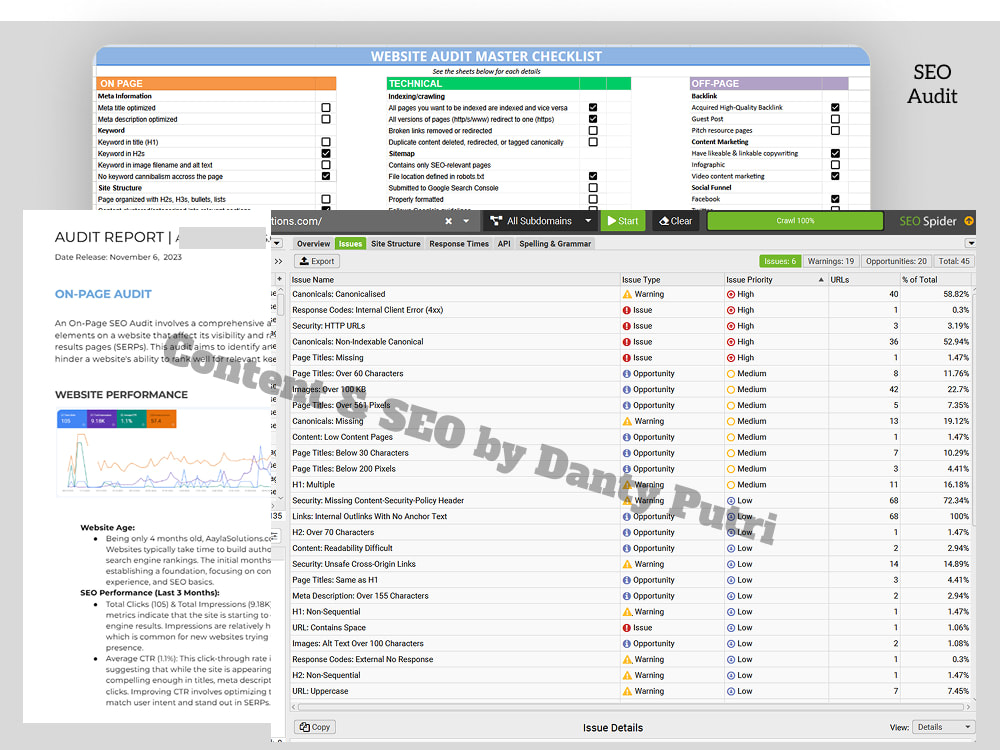Filter by the Issues: 6 button
This screenshot has width=1000, height=750.
[x=779, y=261]
